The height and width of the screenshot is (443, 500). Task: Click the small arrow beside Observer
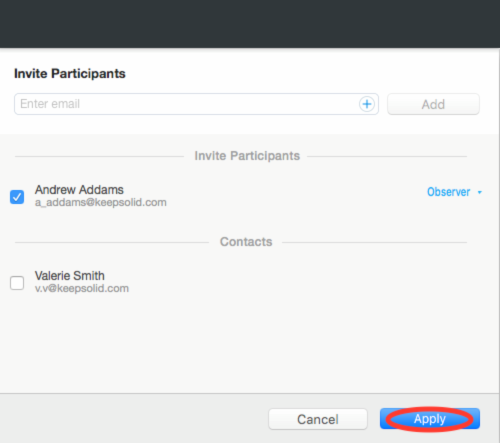pyautogui.click(x=480, y=192)
